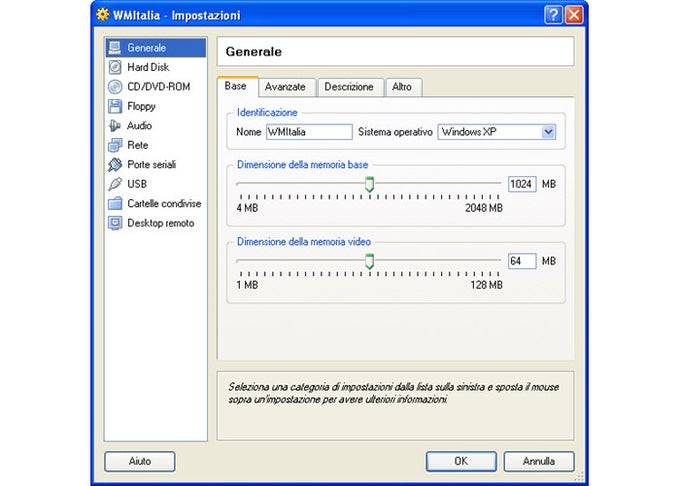Close the Impostazioni dialog window

point(574,15)
